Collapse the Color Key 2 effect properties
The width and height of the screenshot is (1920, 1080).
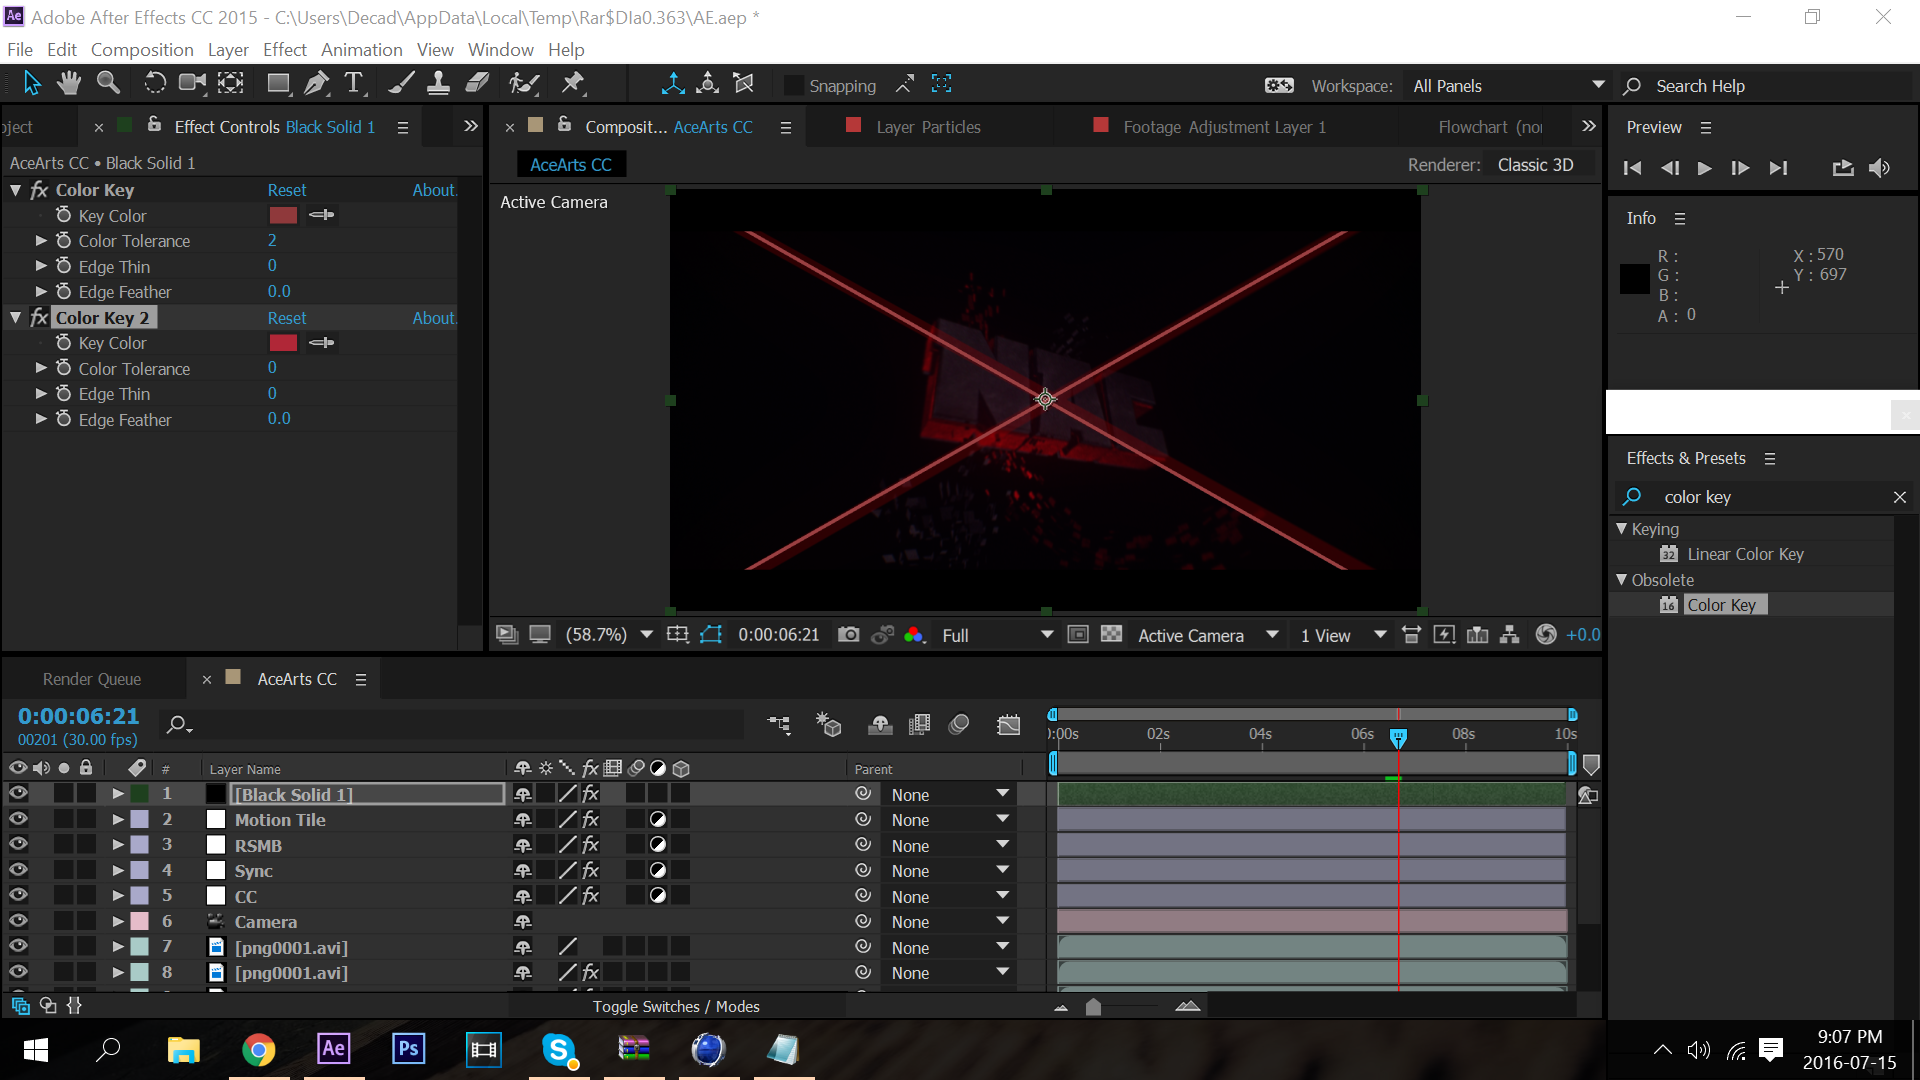pos(16,318)
